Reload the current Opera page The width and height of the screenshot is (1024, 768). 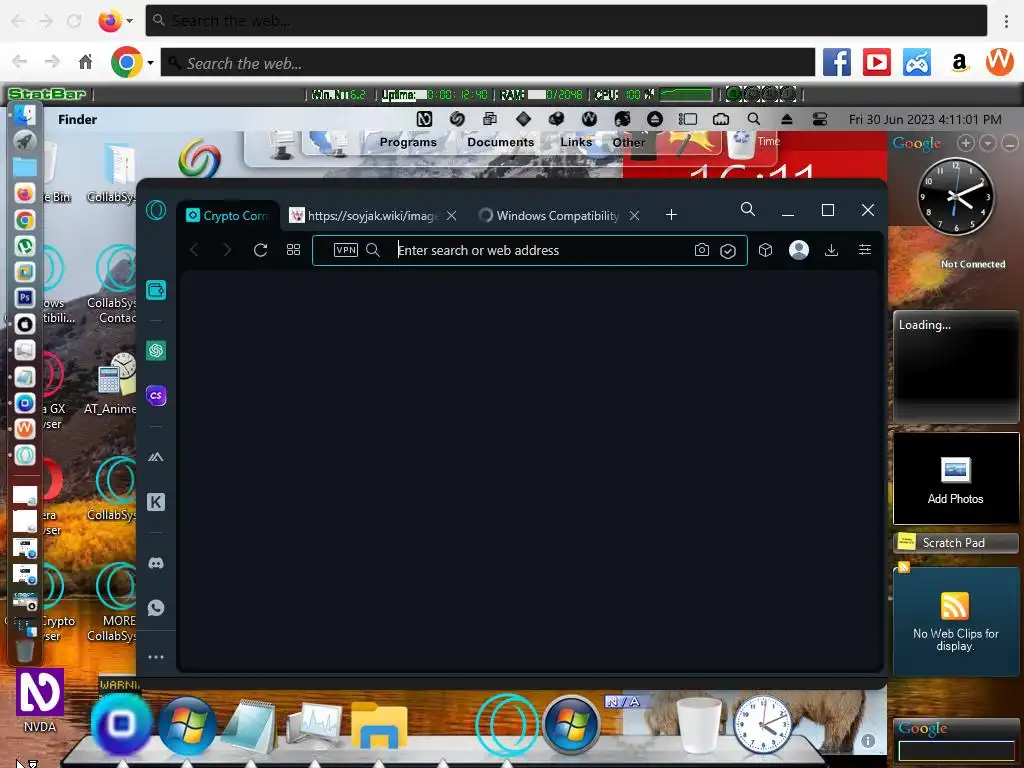click(x=261, y=250)
